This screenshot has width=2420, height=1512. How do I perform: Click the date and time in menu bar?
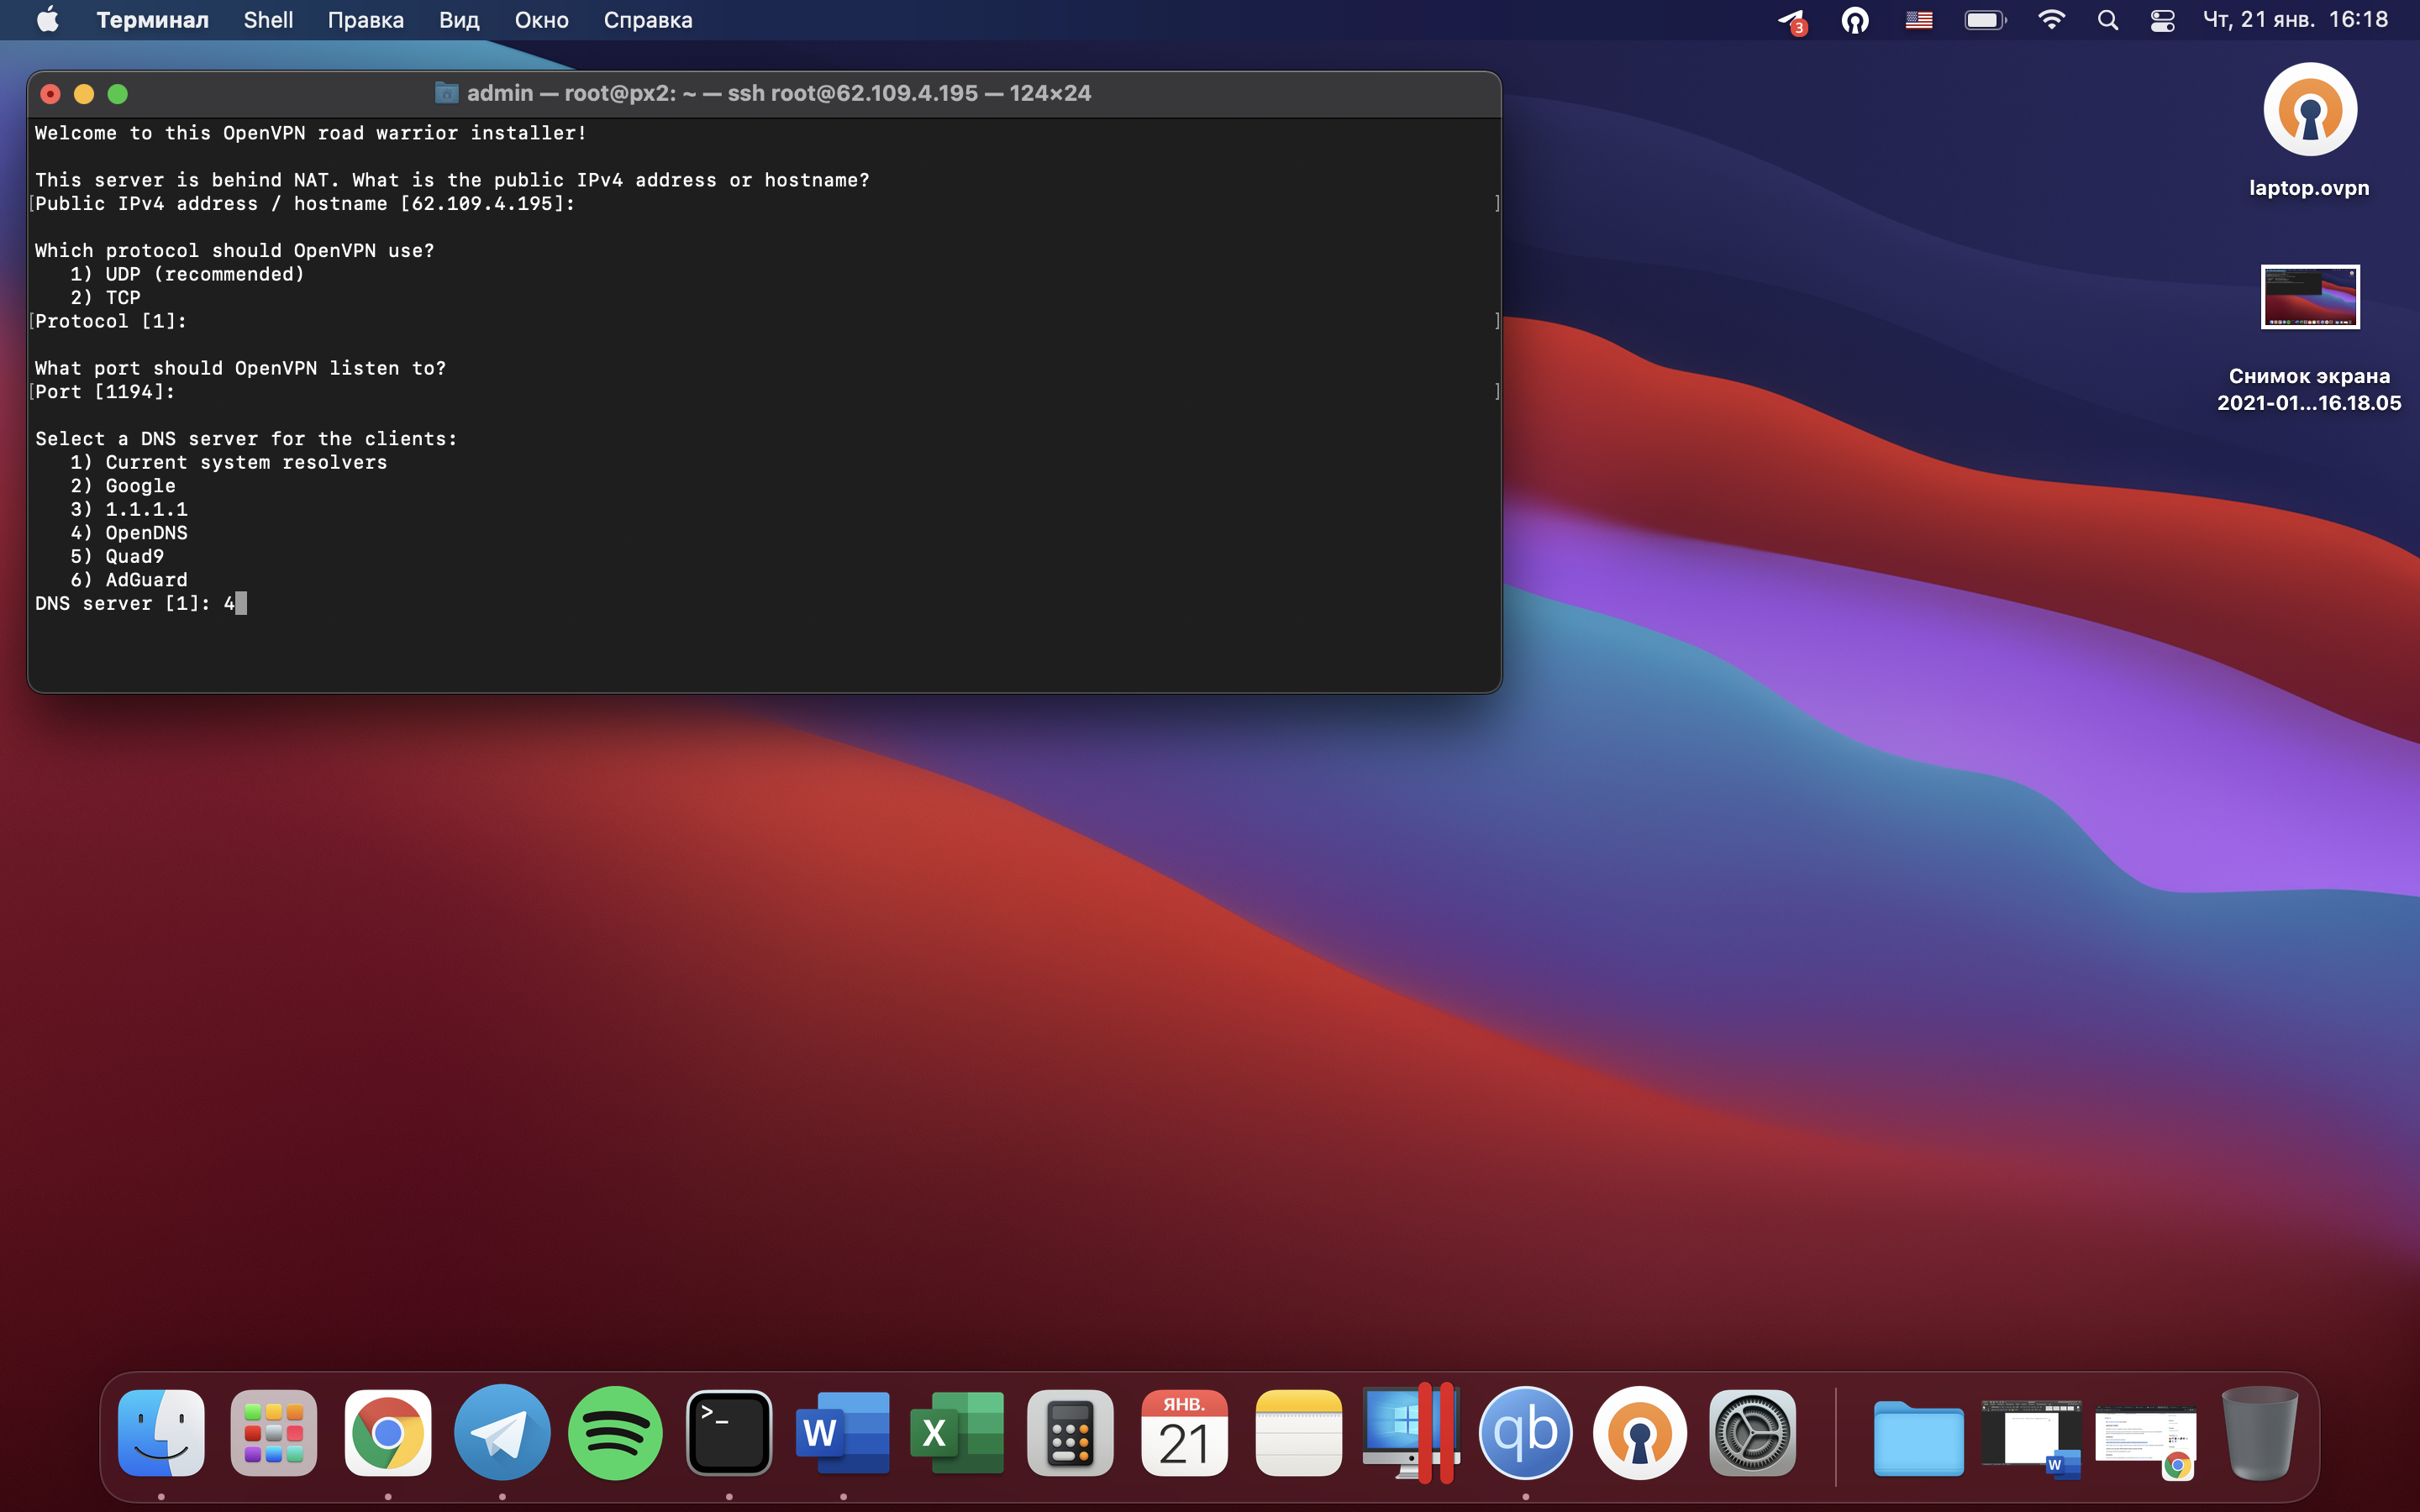tap(2295, 20)
